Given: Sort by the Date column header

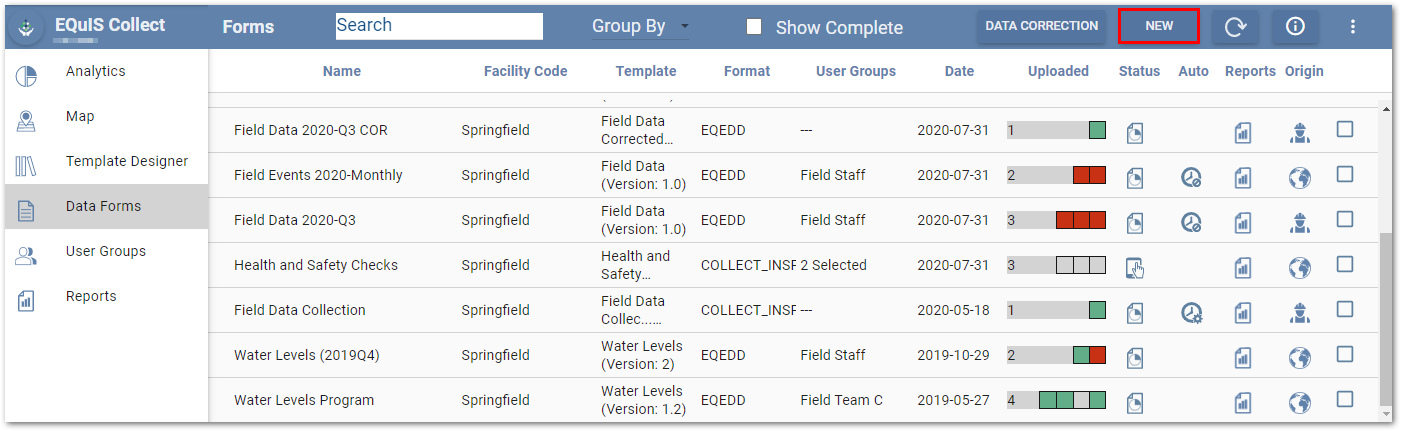Looking at the screenshot, I should 959,71.
